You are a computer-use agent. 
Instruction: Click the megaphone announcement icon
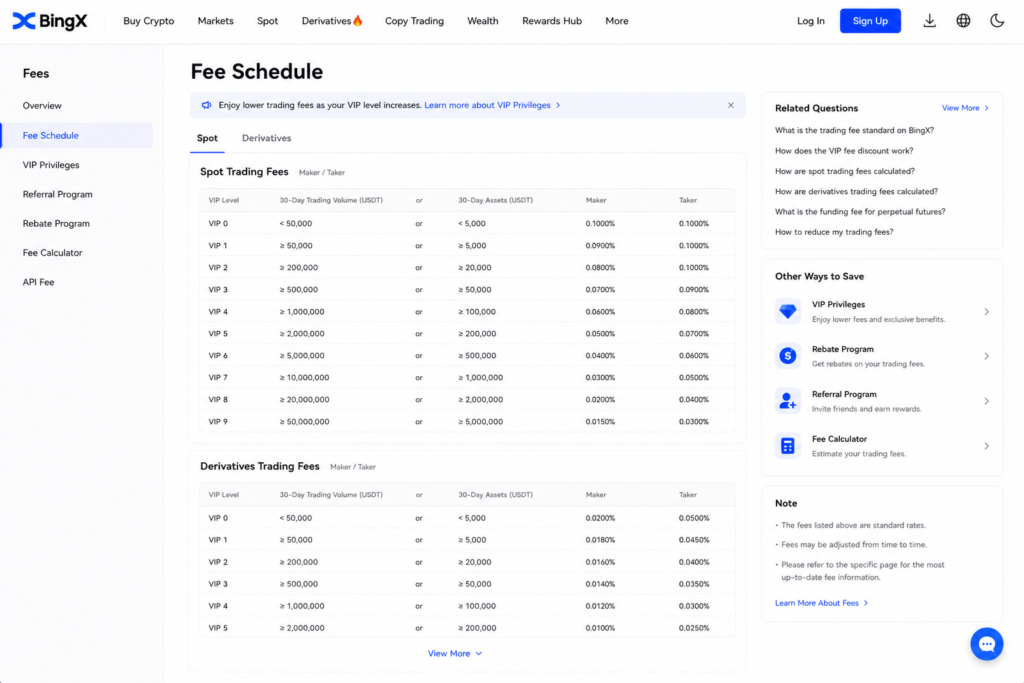click(x=206, y=105)
